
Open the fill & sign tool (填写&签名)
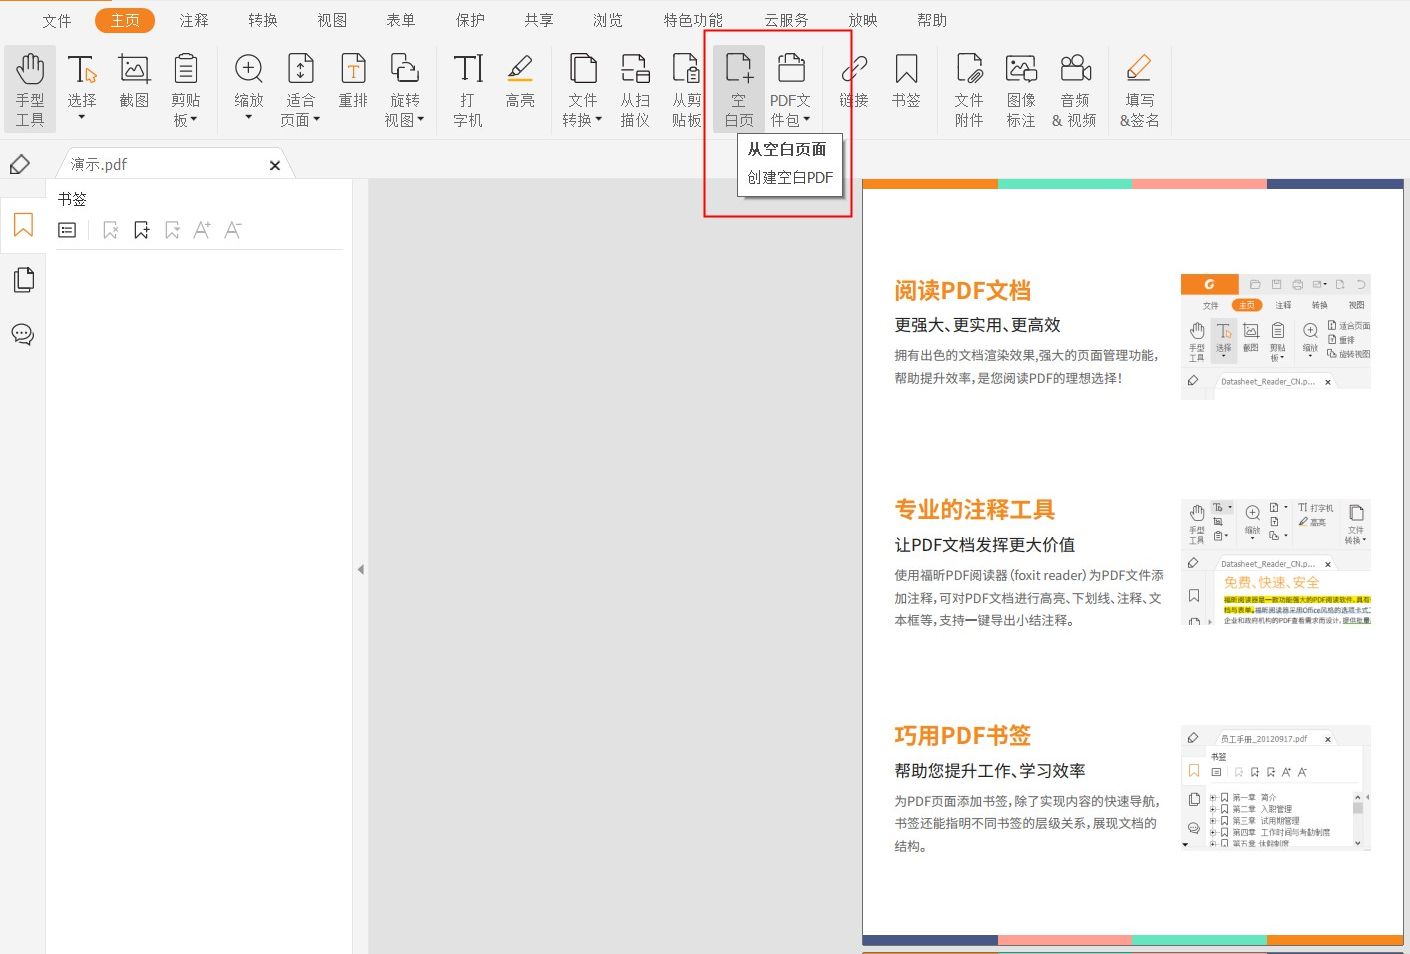tap(1139, 88)
